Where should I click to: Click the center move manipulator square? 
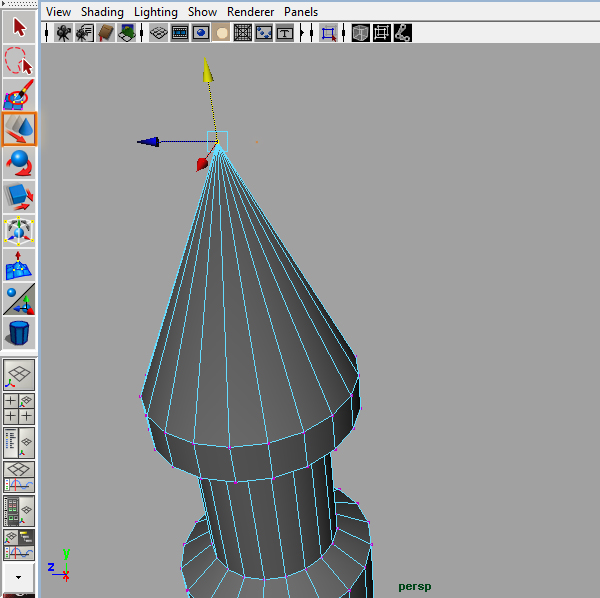coord(217,141)
